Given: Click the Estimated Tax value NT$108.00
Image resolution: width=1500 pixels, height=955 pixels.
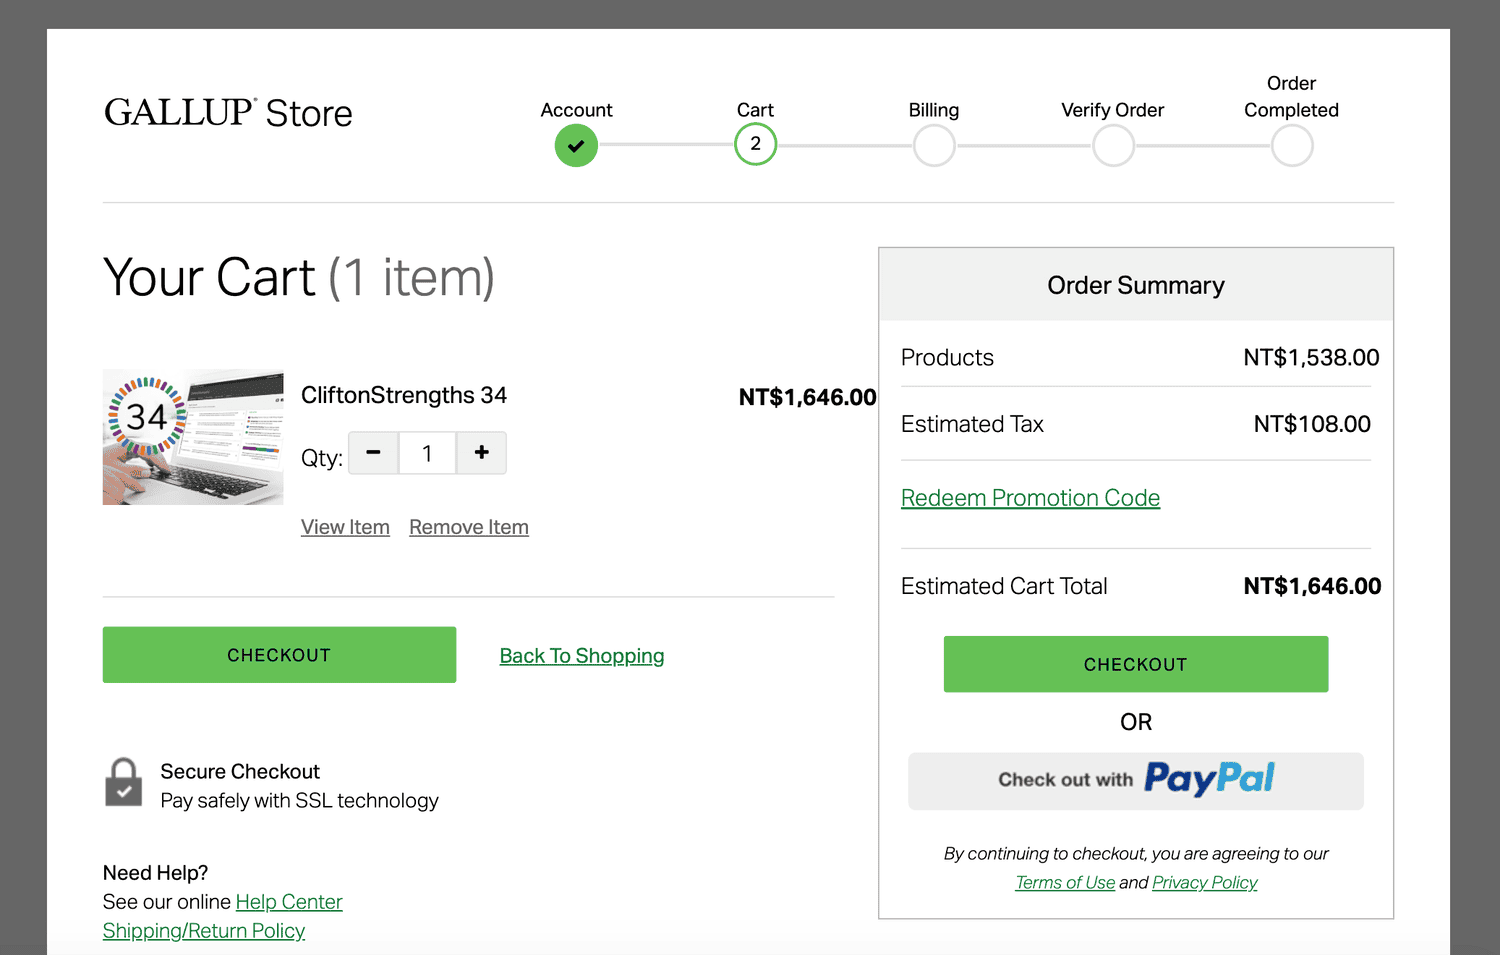Looking at the screenshot, I should [1312, 424].
